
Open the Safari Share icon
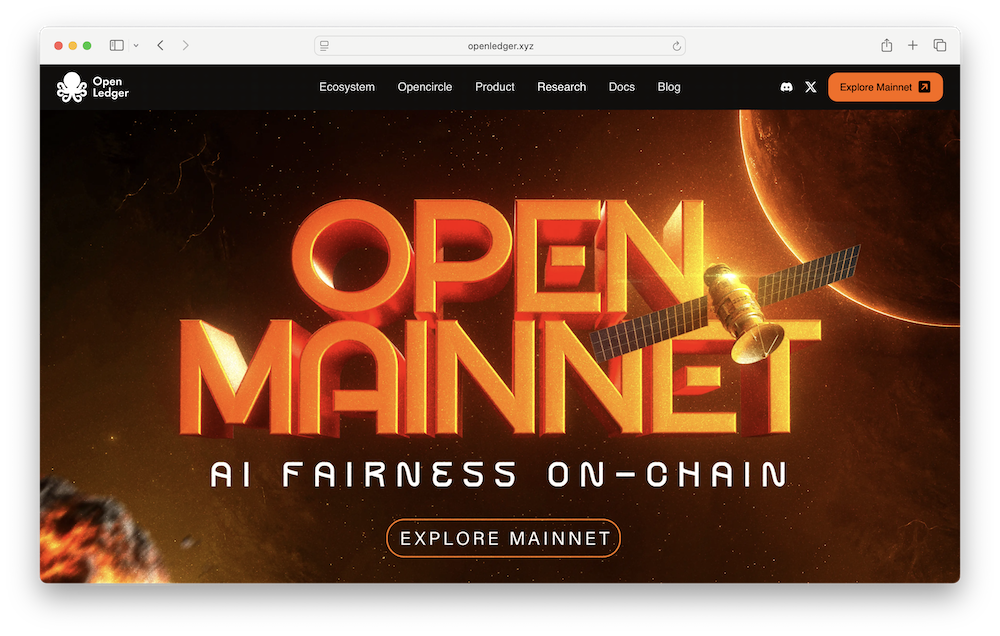tap(886, 45)
